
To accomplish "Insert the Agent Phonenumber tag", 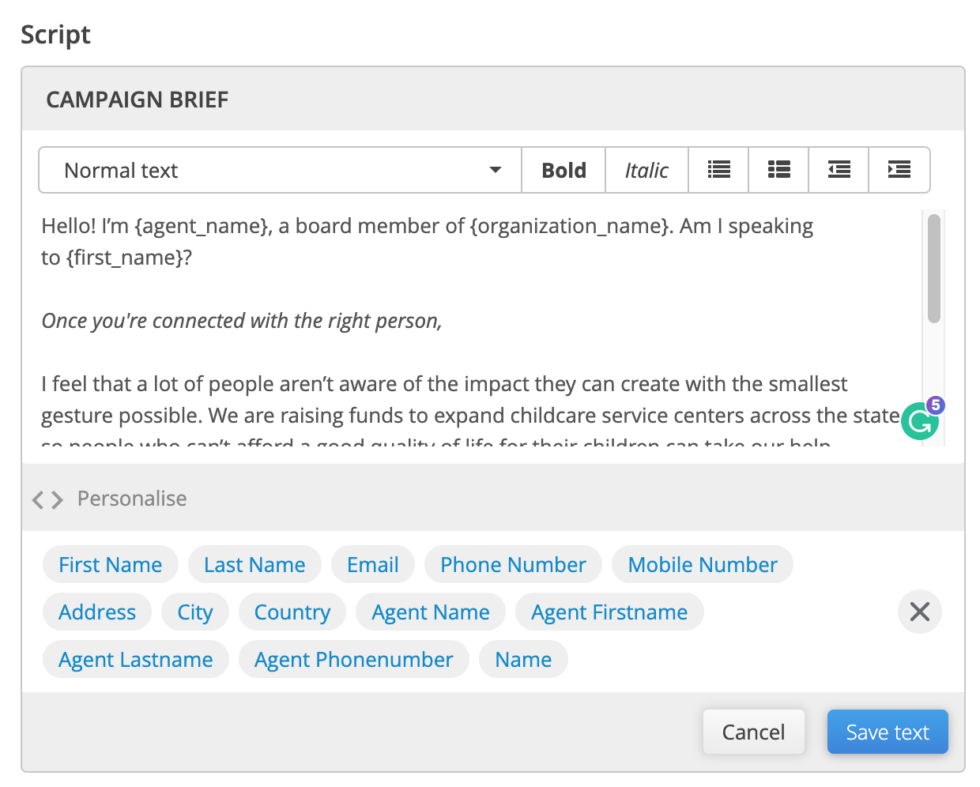I will [x=354, y=659].
